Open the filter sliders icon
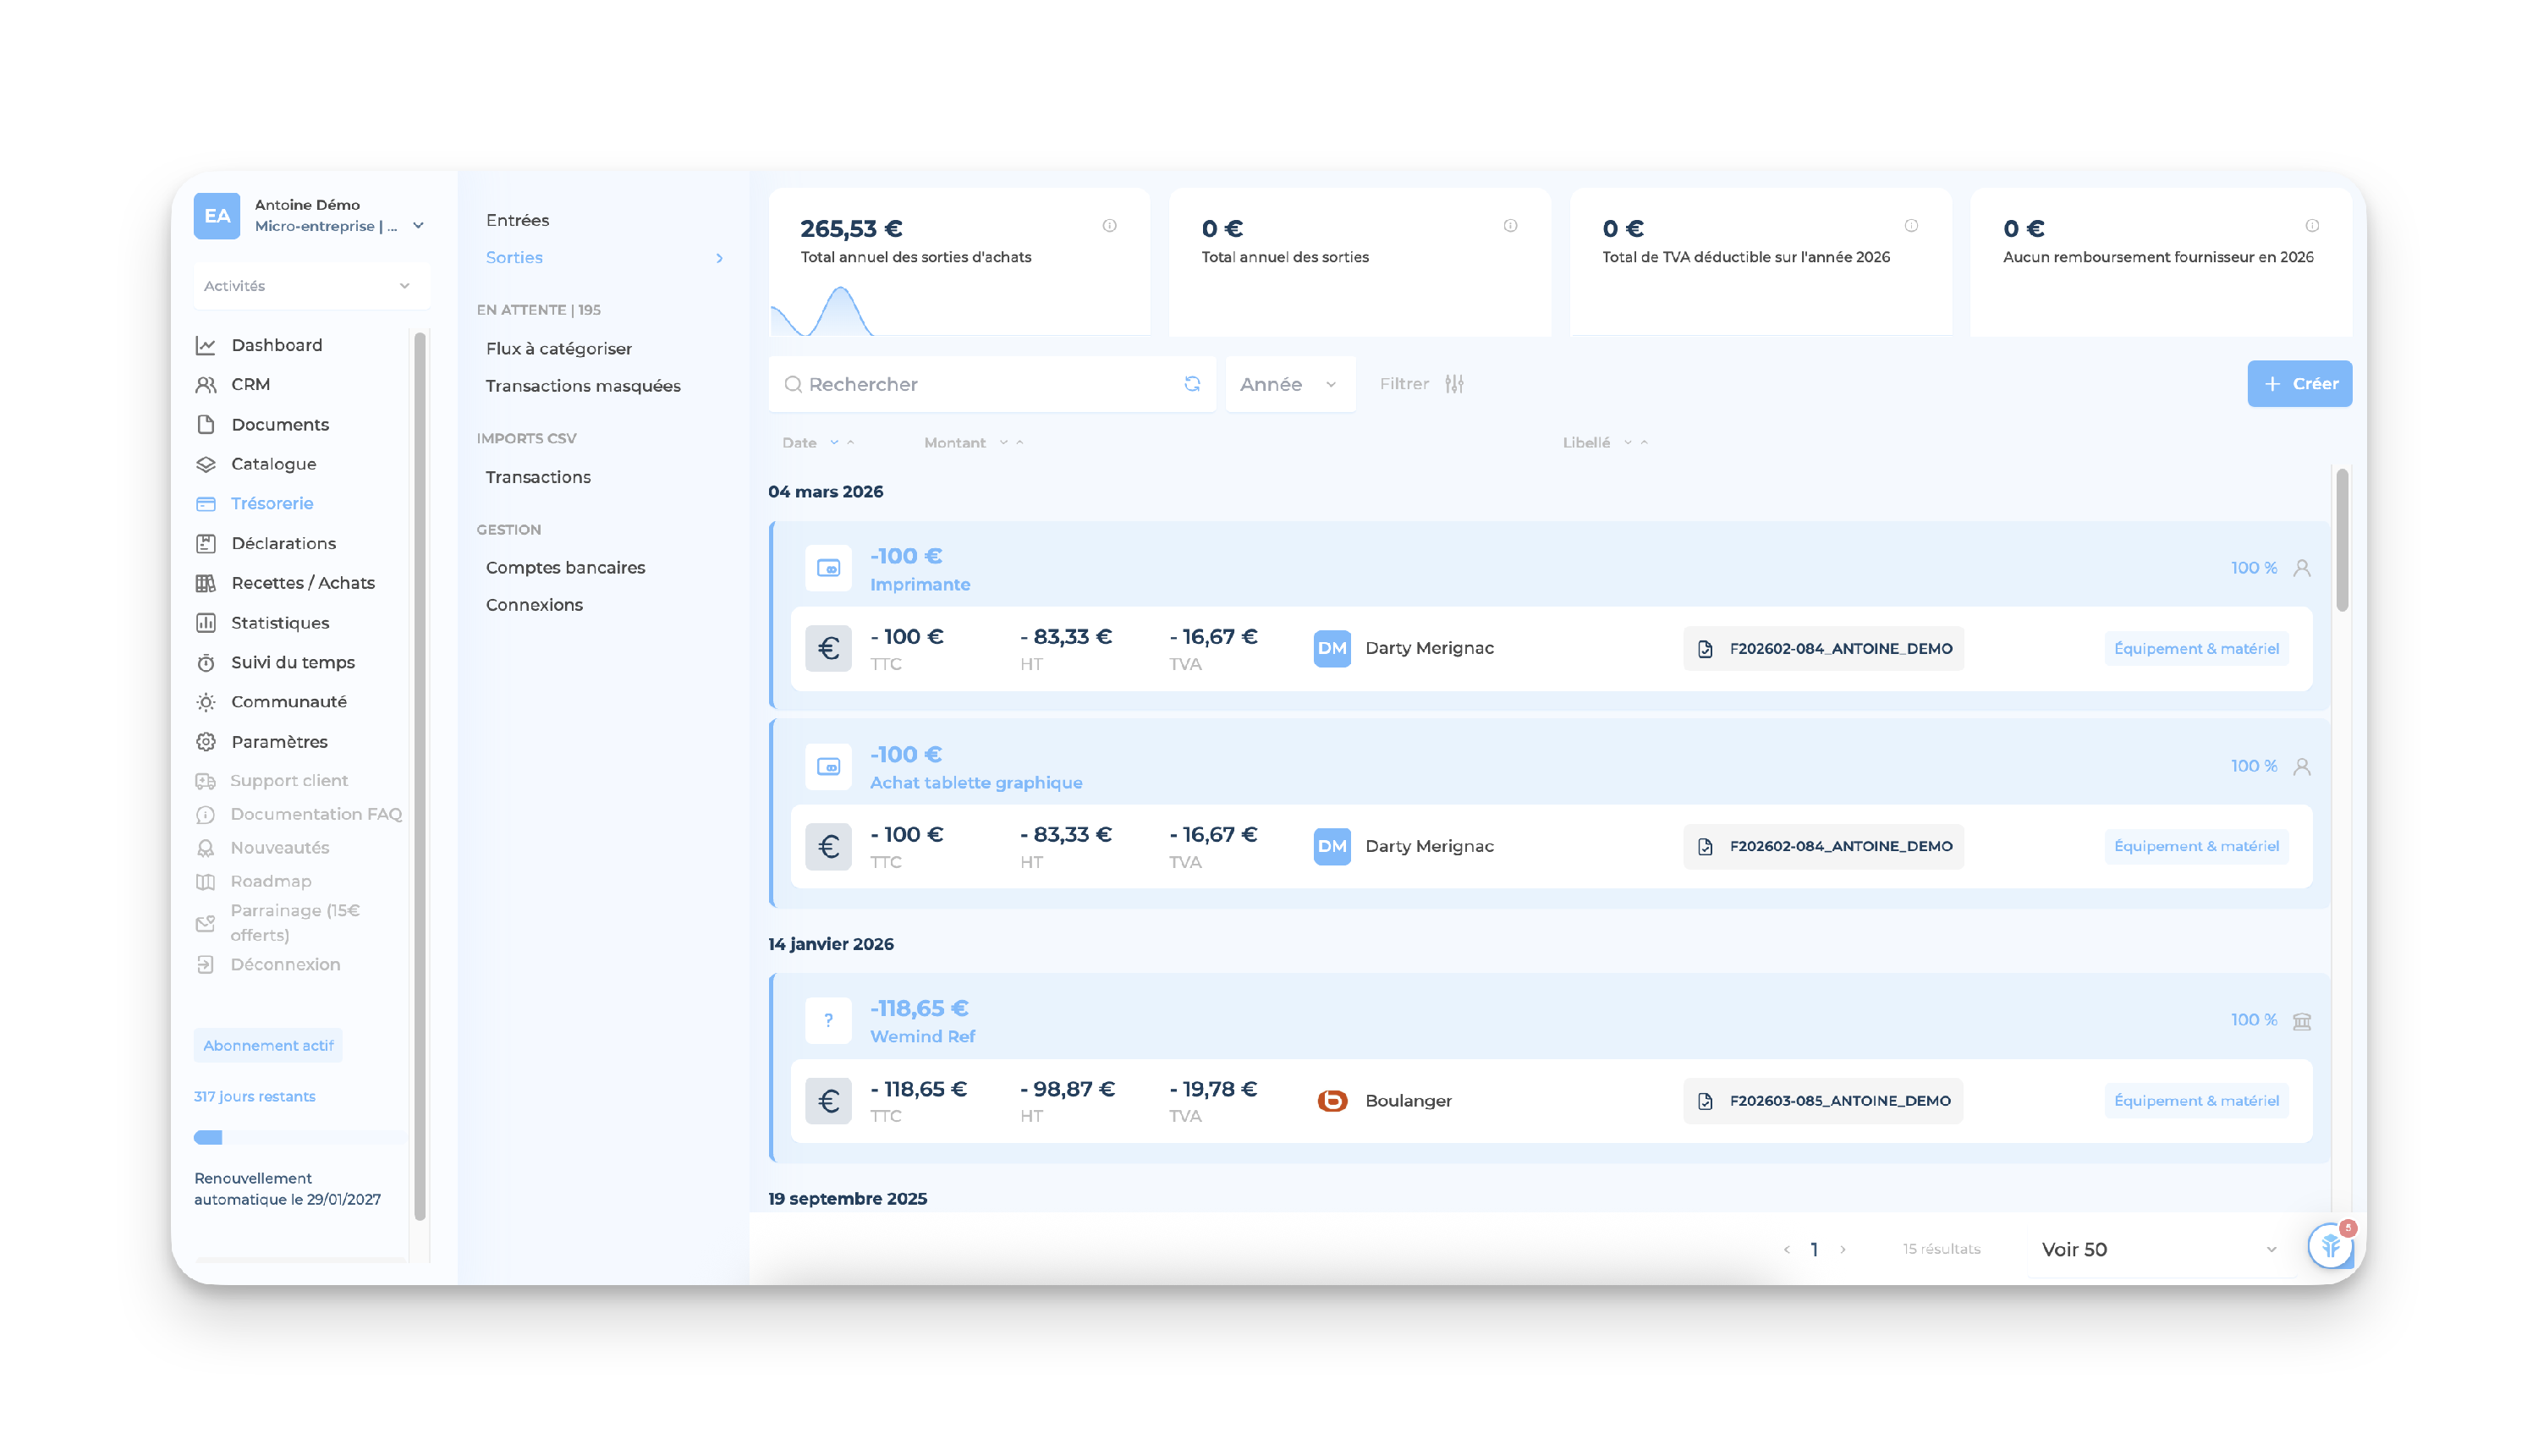The height and width of the screenshot is (1456, 2538). pos(1454,384)
